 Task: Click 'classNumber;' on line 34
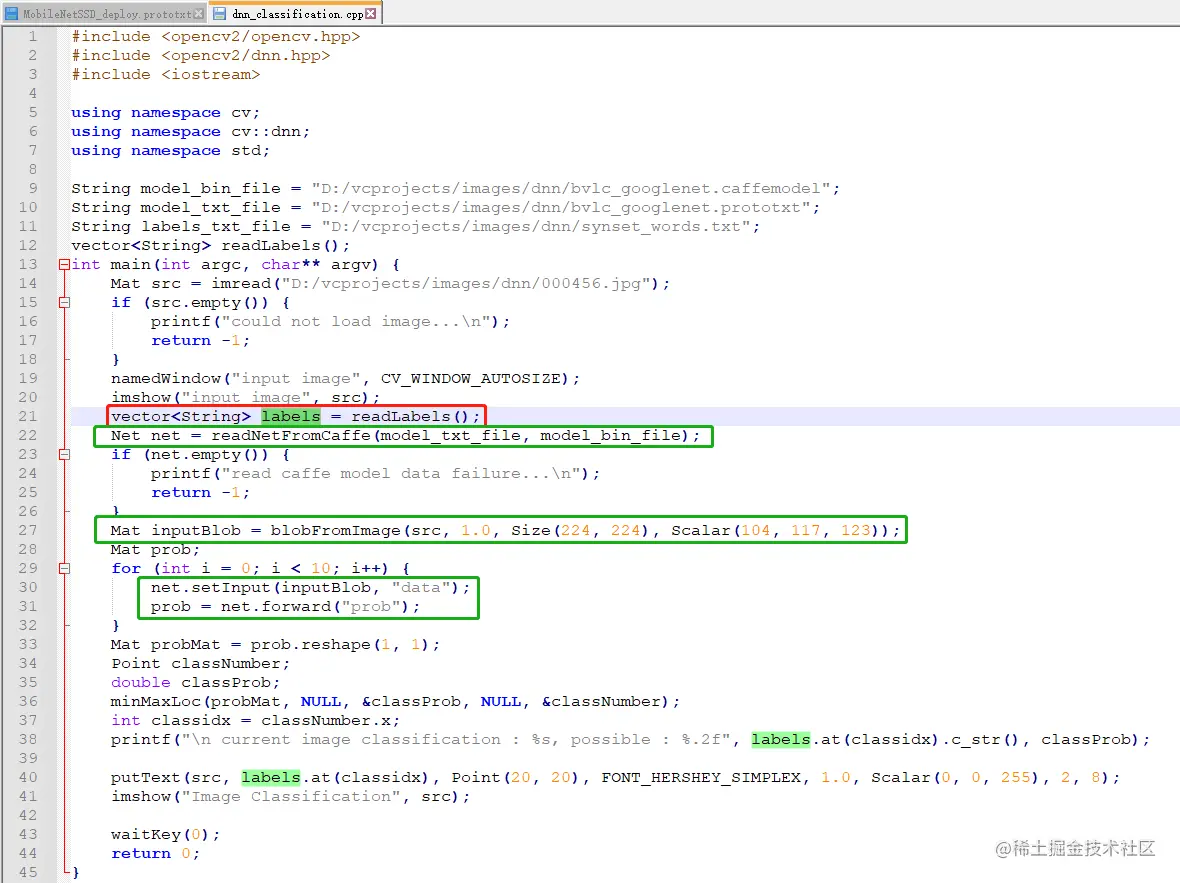point(230,663)
